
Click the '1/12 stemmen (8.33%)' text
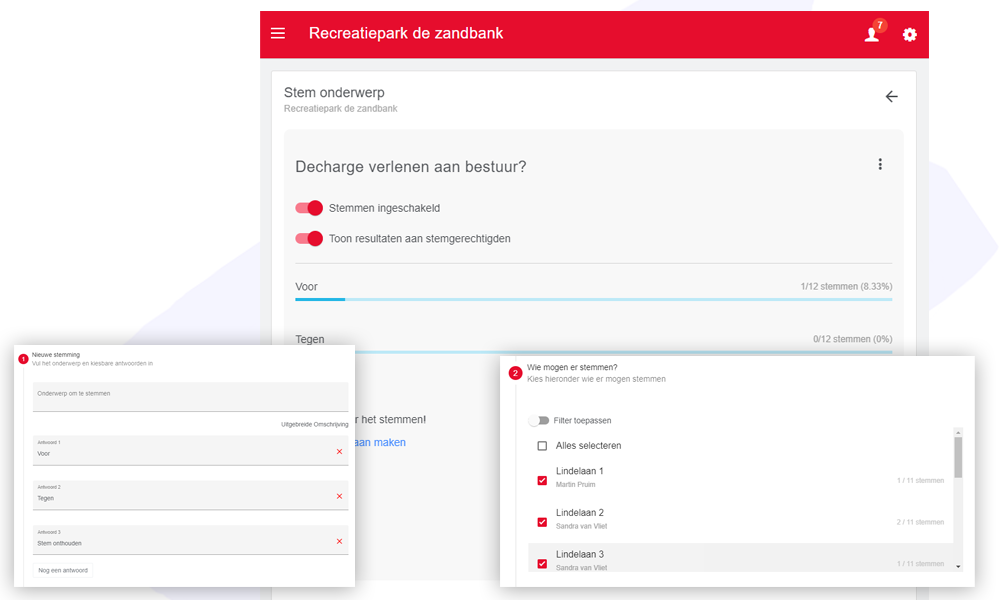[846, 286]
